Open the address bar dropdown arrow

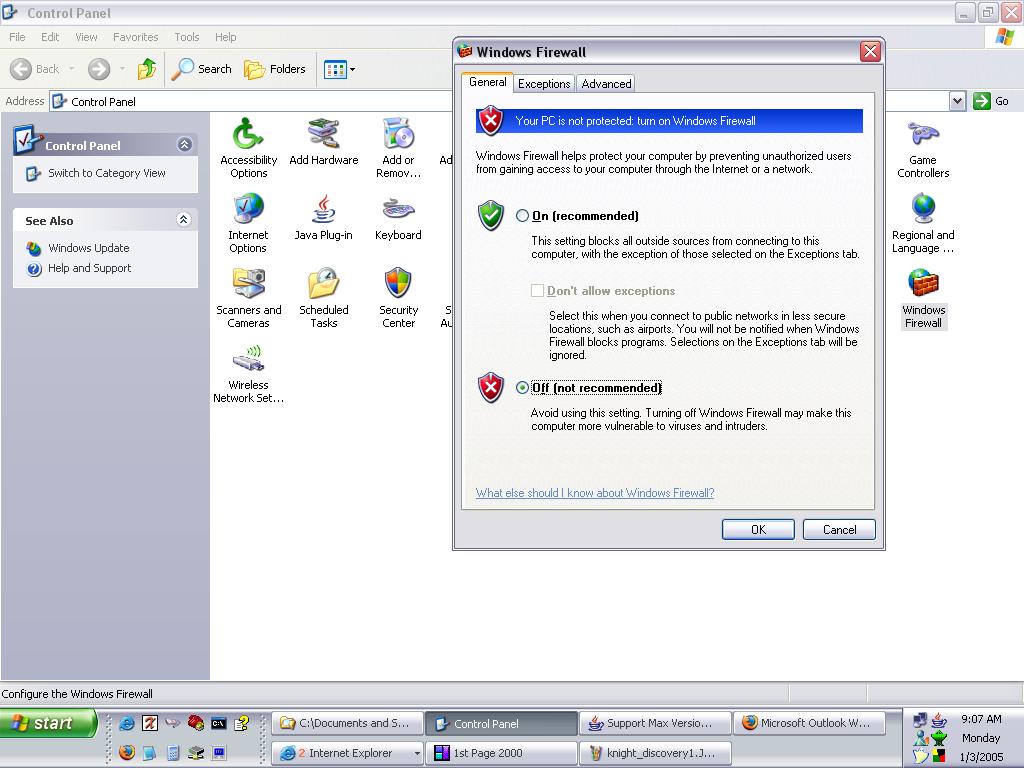tap(957, 101)
